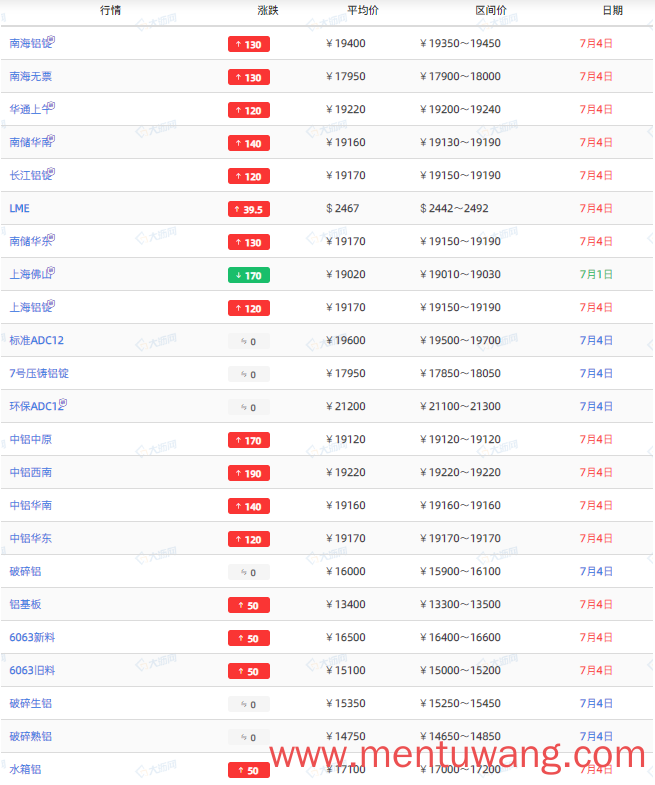This screenshot has width=655, height=785.
Task: Click the ↑140 badge for 南储华南
Action: [249, 143]
